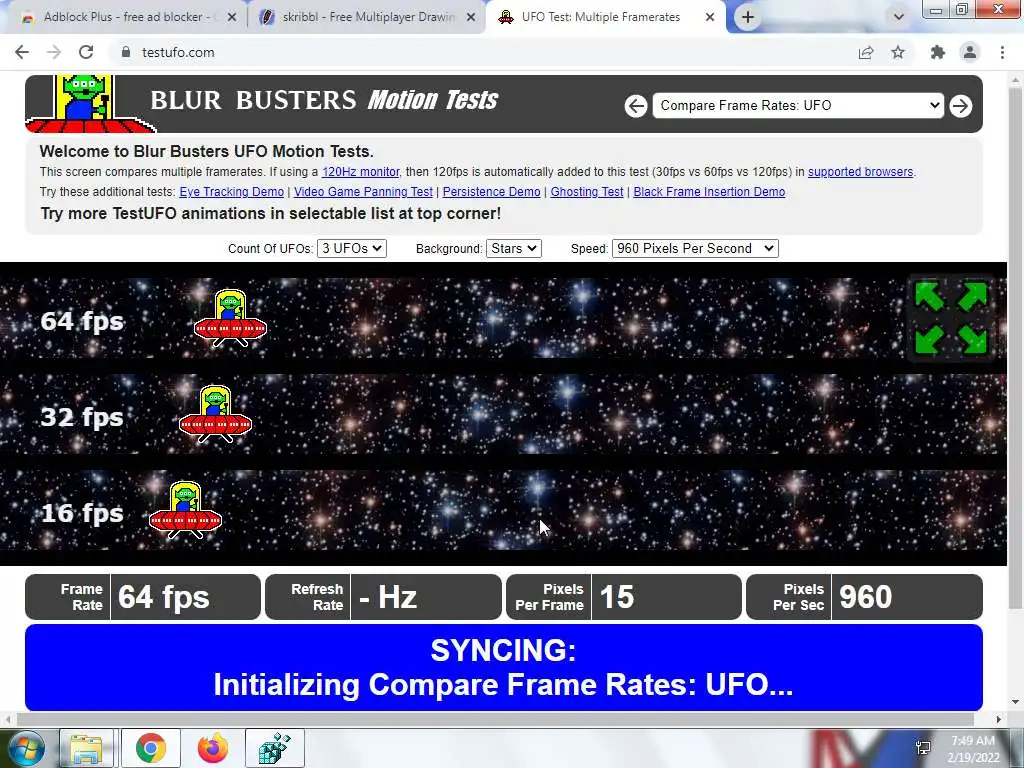This screenshot has width=1024, height=768.
Task: Click the Chrome taskbar icon
Action: 151,748
